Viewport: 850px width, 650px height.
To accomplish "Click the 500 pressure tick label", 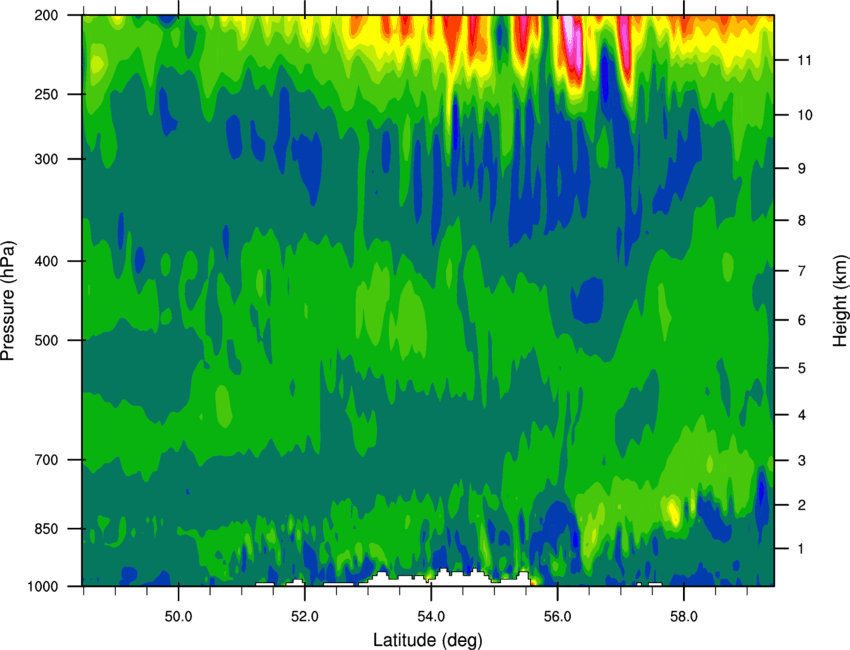I will (47, 340).
